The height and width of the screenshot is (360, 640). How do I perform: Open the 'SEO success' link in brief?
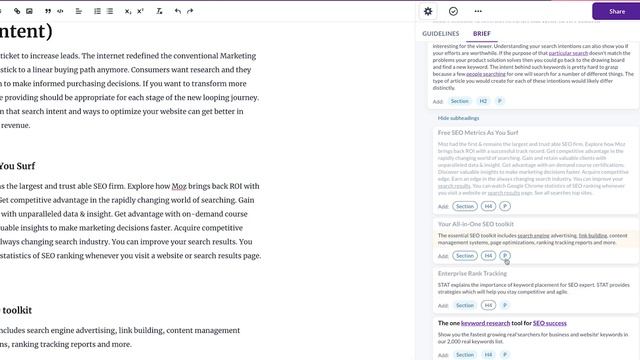[x=549, y=323]
